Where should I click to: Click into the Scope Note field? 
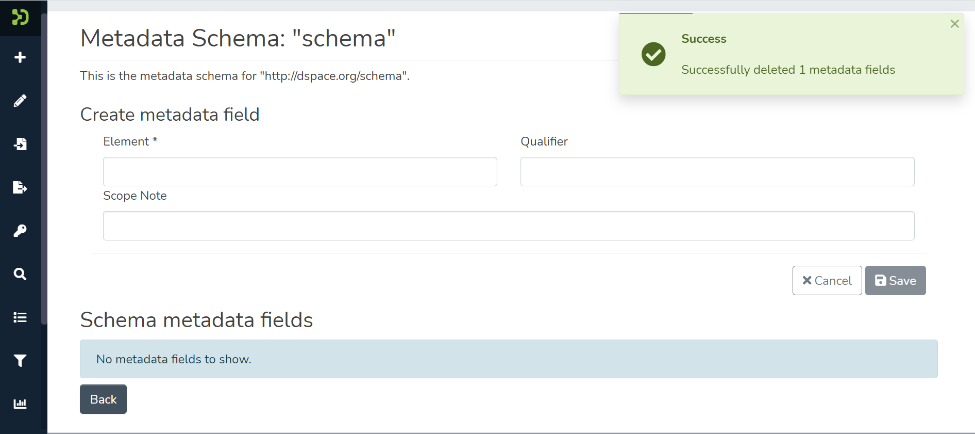tap(508, 226)
